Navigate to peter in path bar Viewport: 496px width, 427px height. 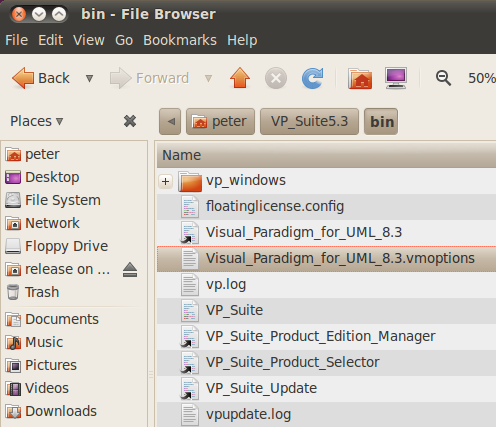pos(220,121)
